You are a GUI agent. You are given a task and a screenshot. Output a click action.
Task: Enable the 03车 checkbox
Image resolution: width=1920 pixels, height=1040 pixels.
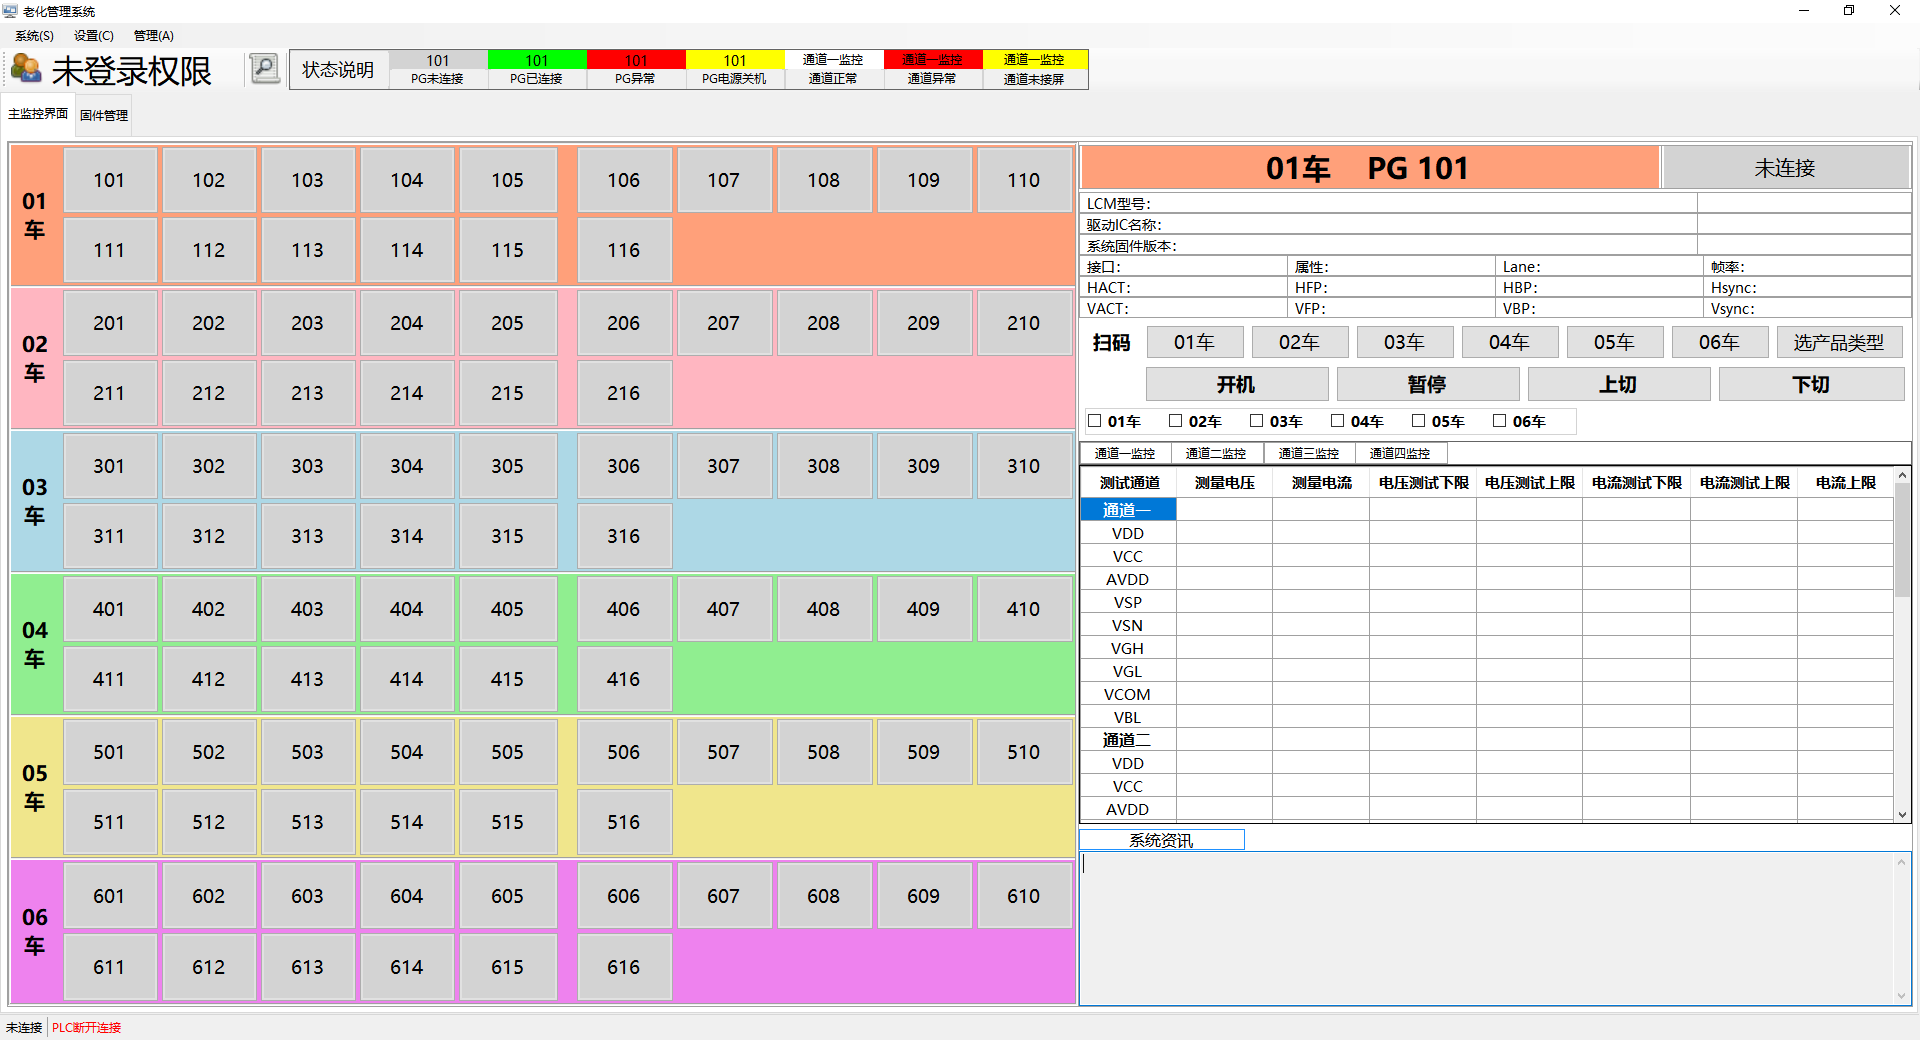(x=1257, y=421)
